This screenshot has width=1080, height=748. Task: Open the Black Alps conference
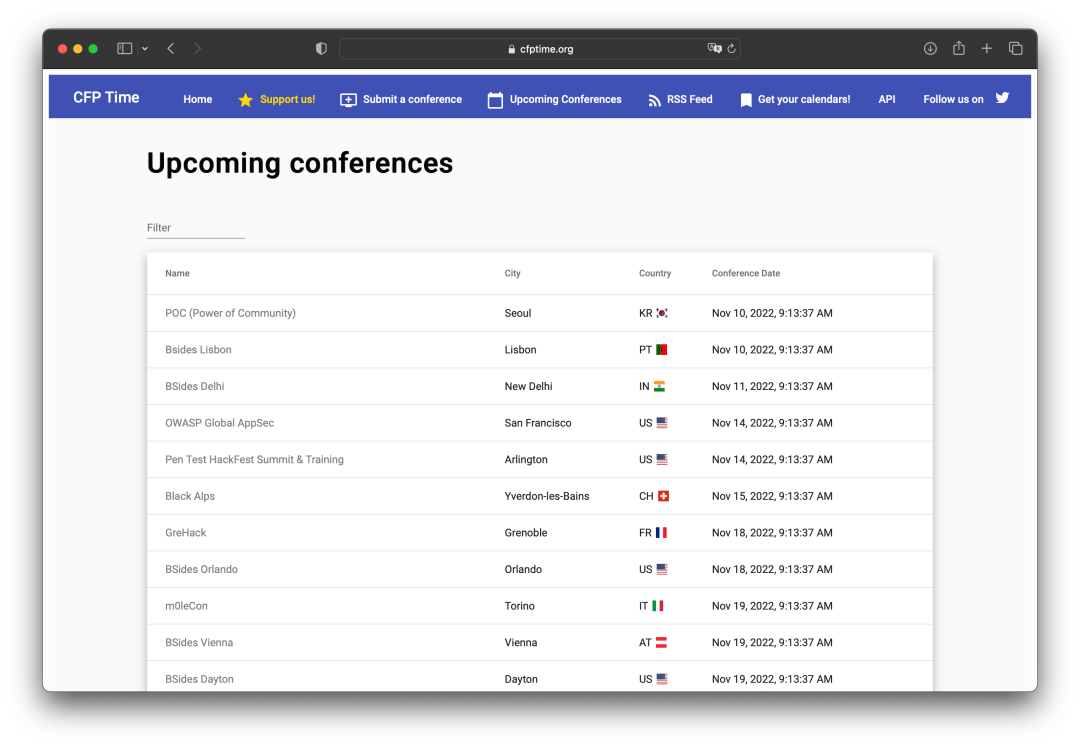click(x=189, y=496)
